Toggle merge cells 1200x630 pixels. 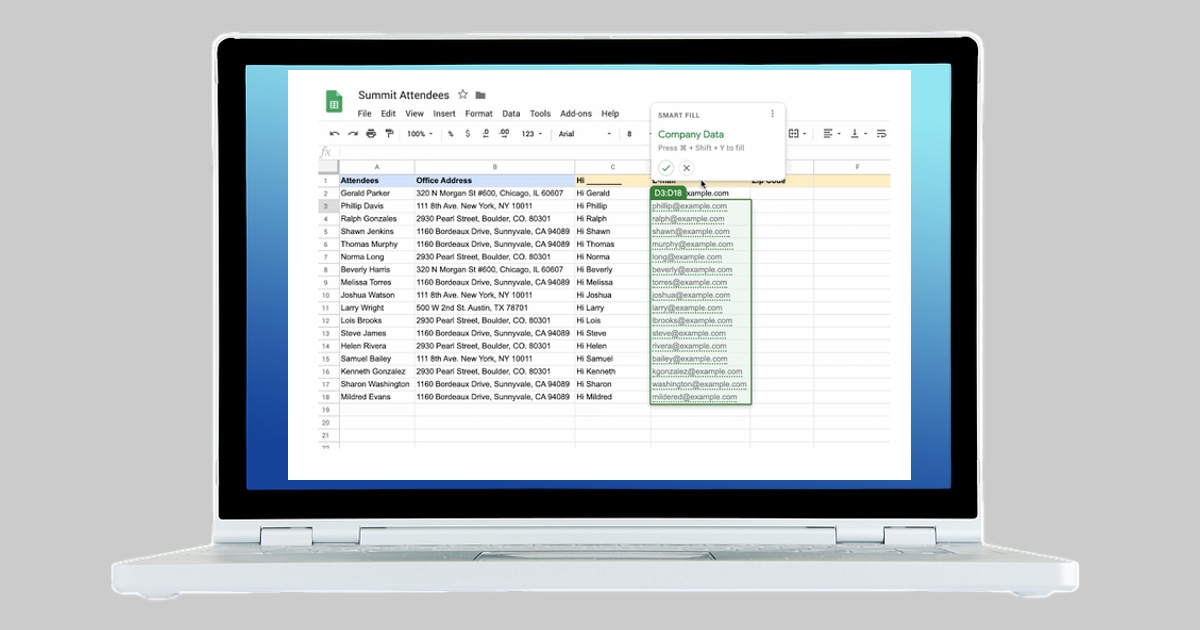795,133
